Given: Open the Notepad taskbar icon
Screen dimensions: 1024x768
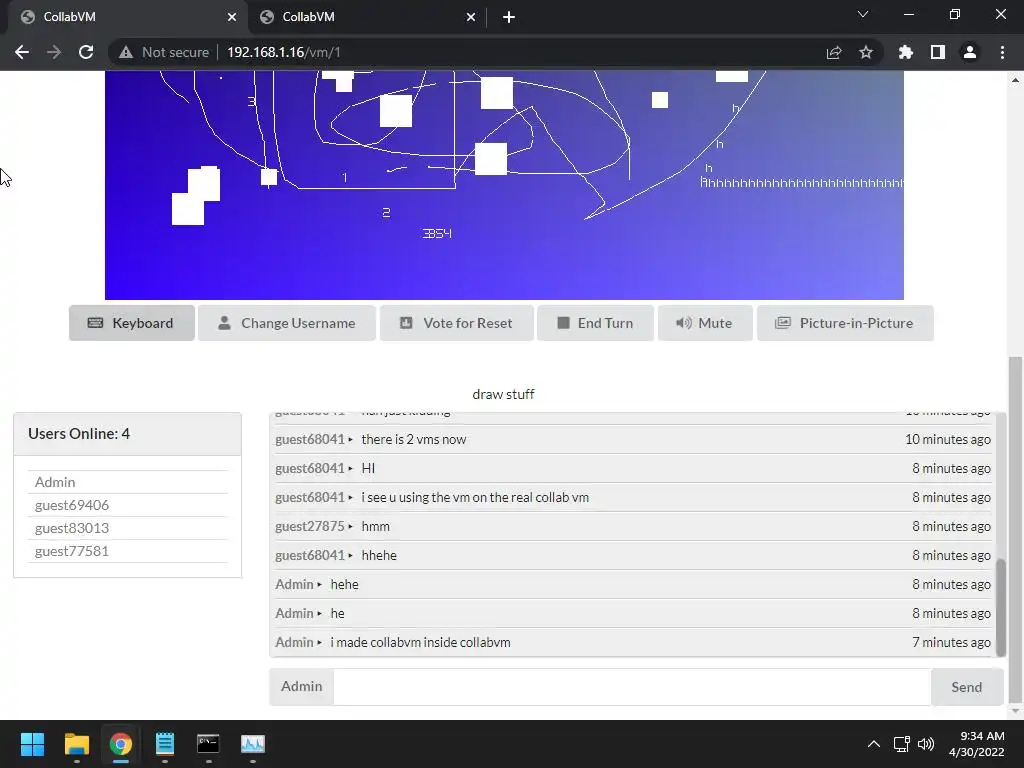Looking at the screenshot, I should 165,744.
